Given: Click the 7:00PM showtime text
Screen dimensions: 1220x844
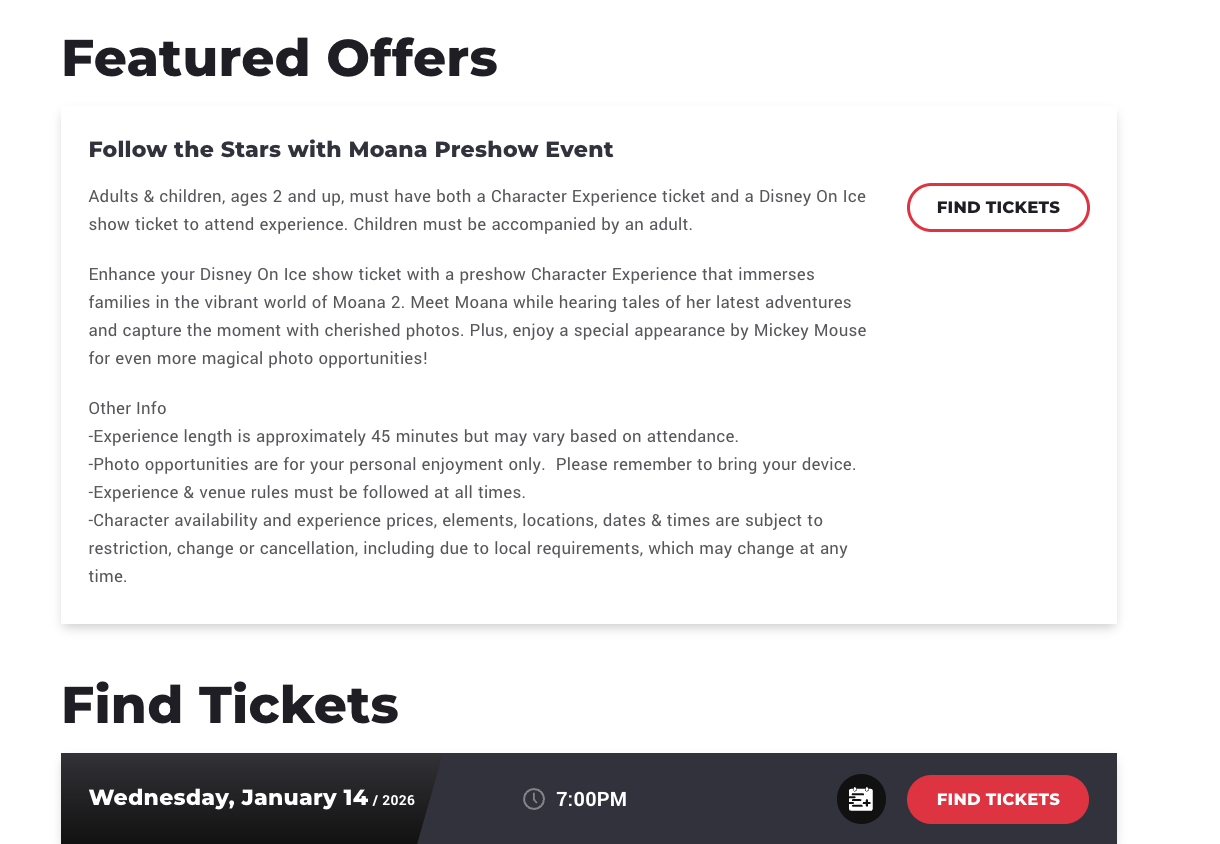Looking at the screenshot, I should (x=591, y=799).
